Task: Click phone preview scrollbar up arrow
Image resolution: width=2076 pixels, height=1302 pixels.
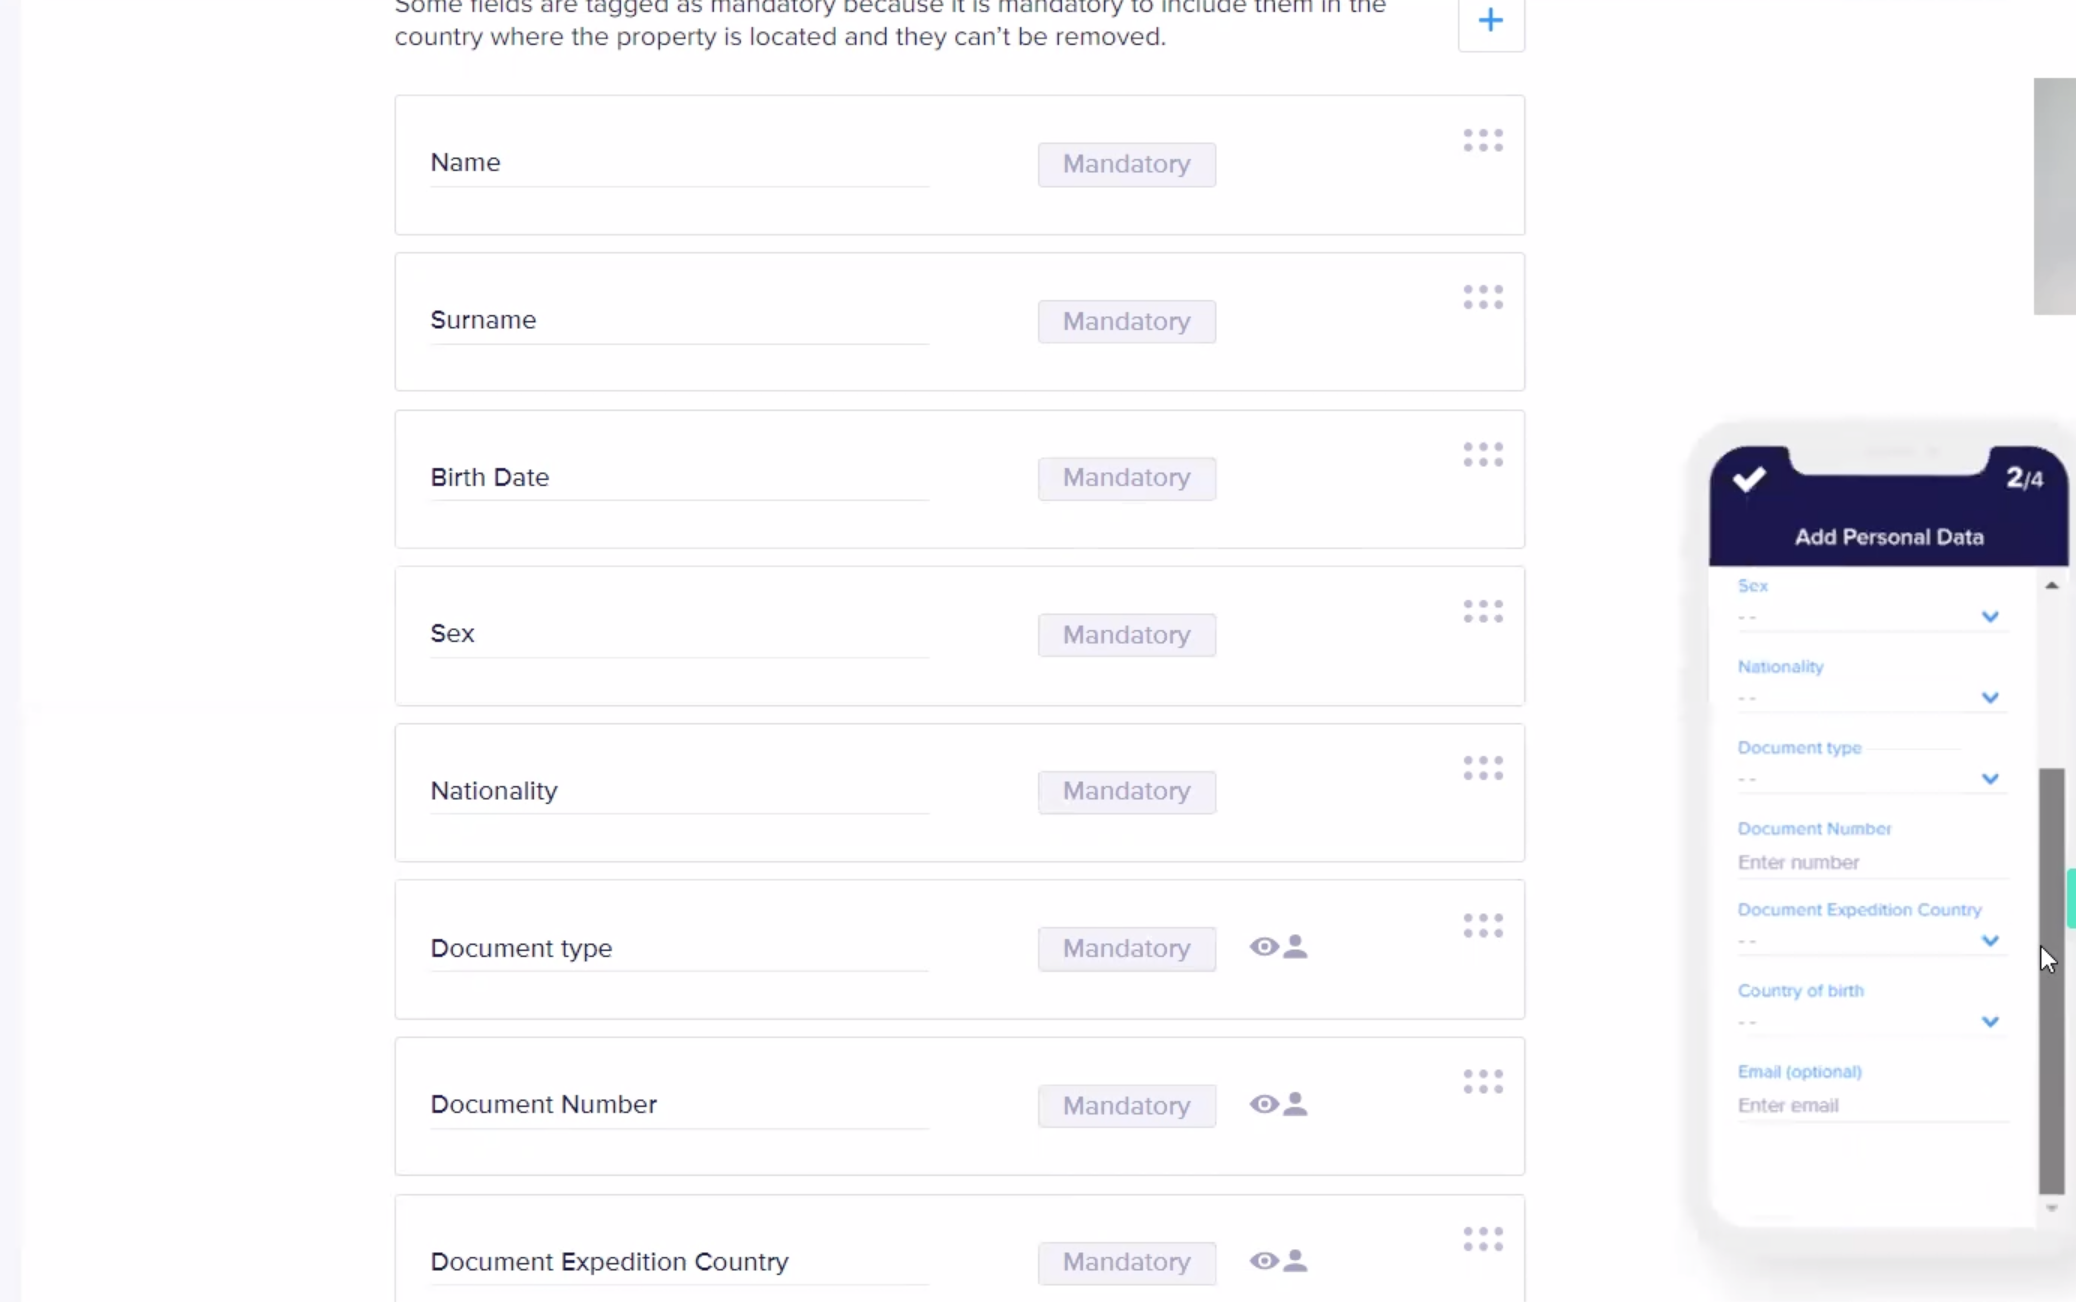Action: (2051, 585)
